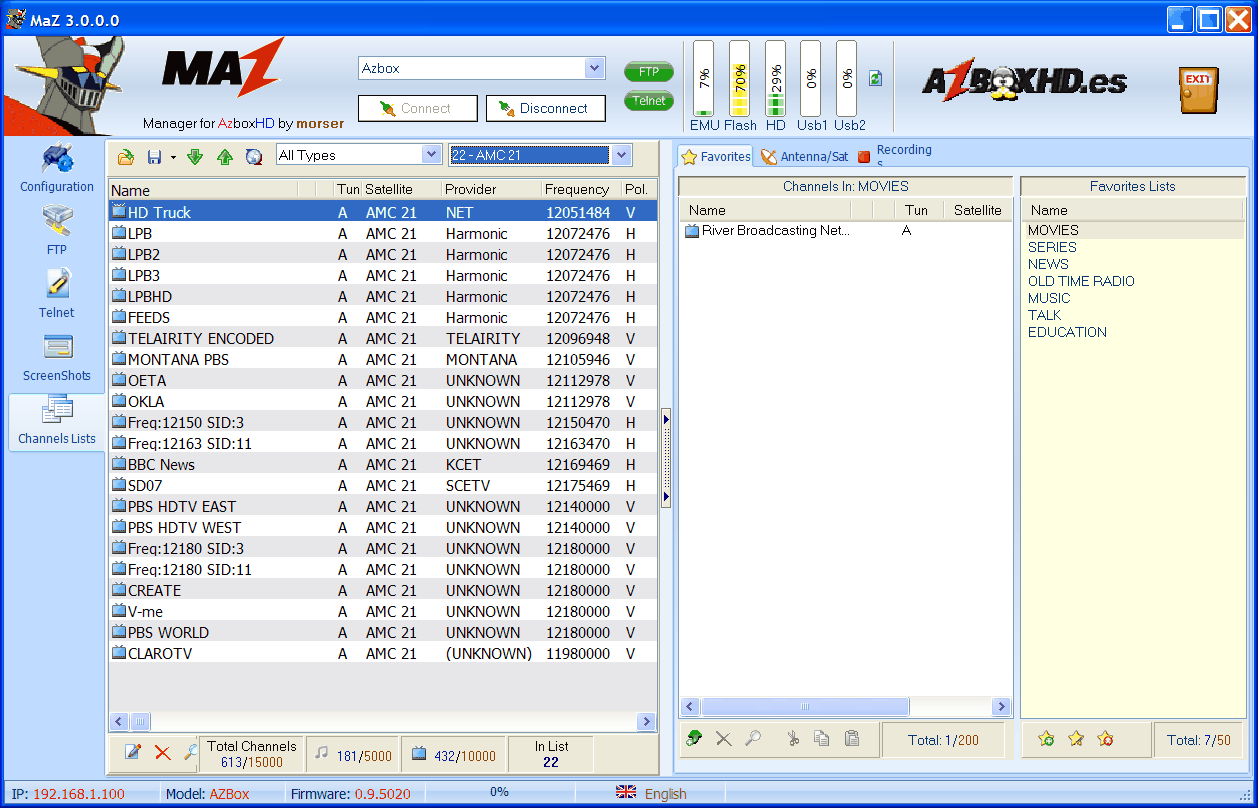The height and width of the screenshot is (808, 1258).
Task: Open Channels Lists in the sidebar
Action: coord(57,421)
